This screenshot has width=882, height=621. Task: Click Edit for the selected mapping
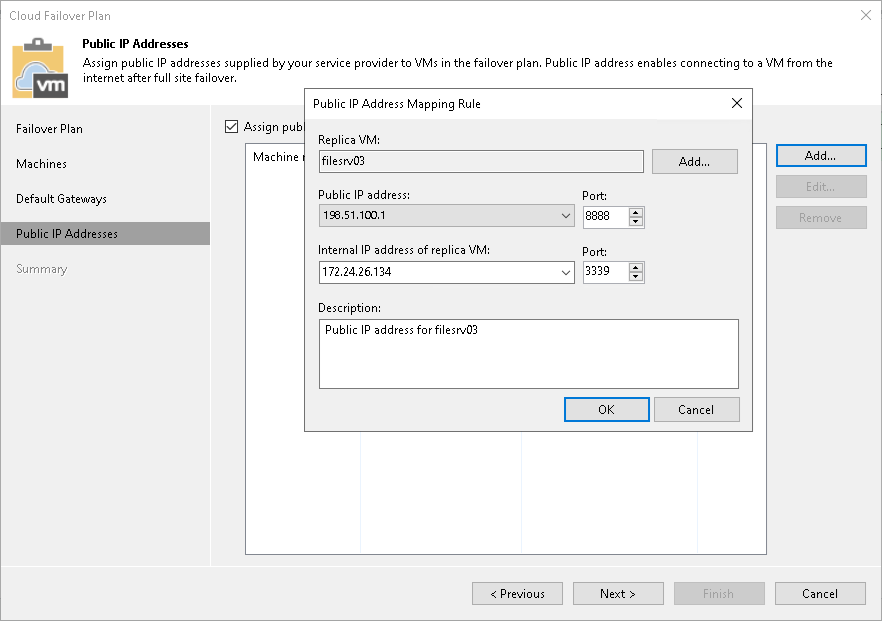(x=820, y=186)
